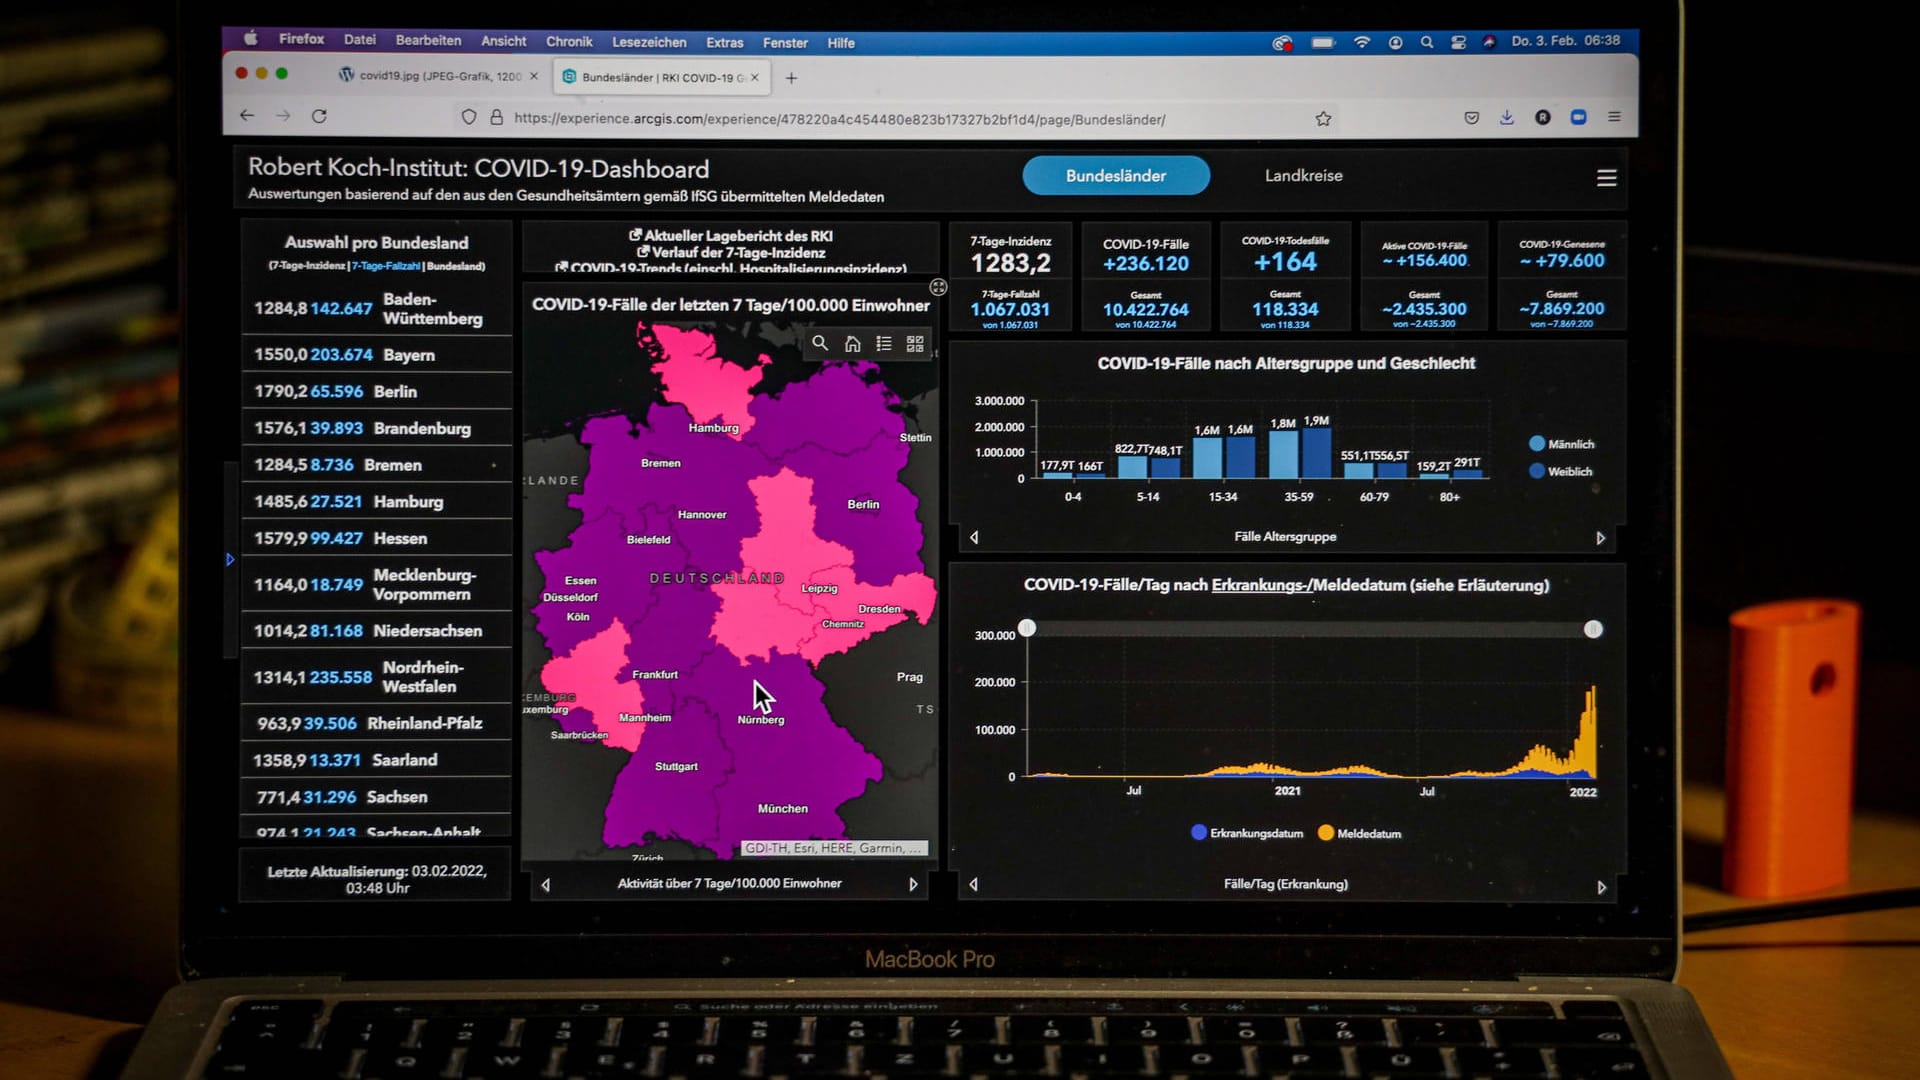
Task: Select Brandenburg in the state list
Action: pos(377,428)
